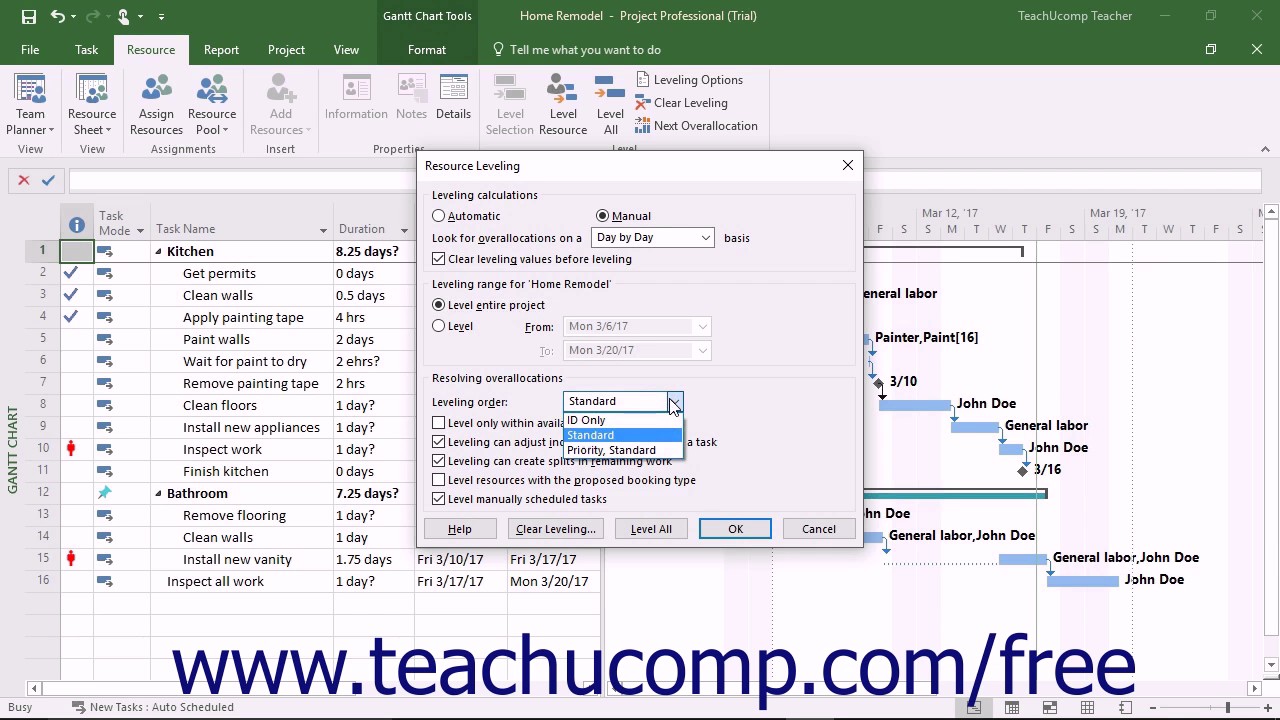Click the Details ribbon icon
The image size is (1280, 720).
(453, 98)
